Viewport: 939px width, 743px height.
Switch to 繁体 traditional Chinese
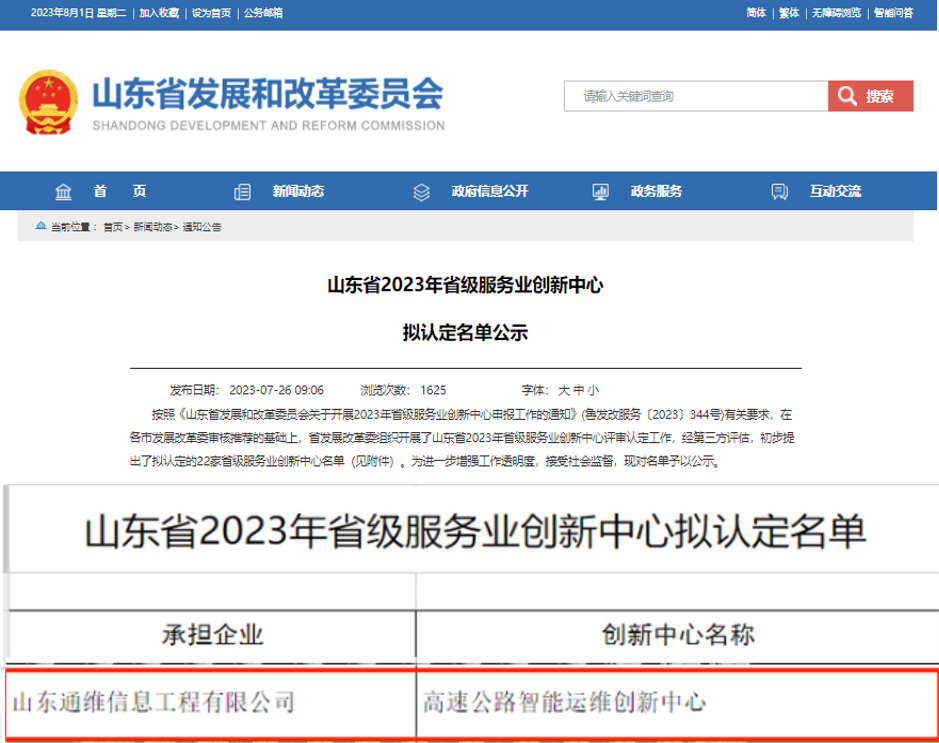(x=789, y=13)
